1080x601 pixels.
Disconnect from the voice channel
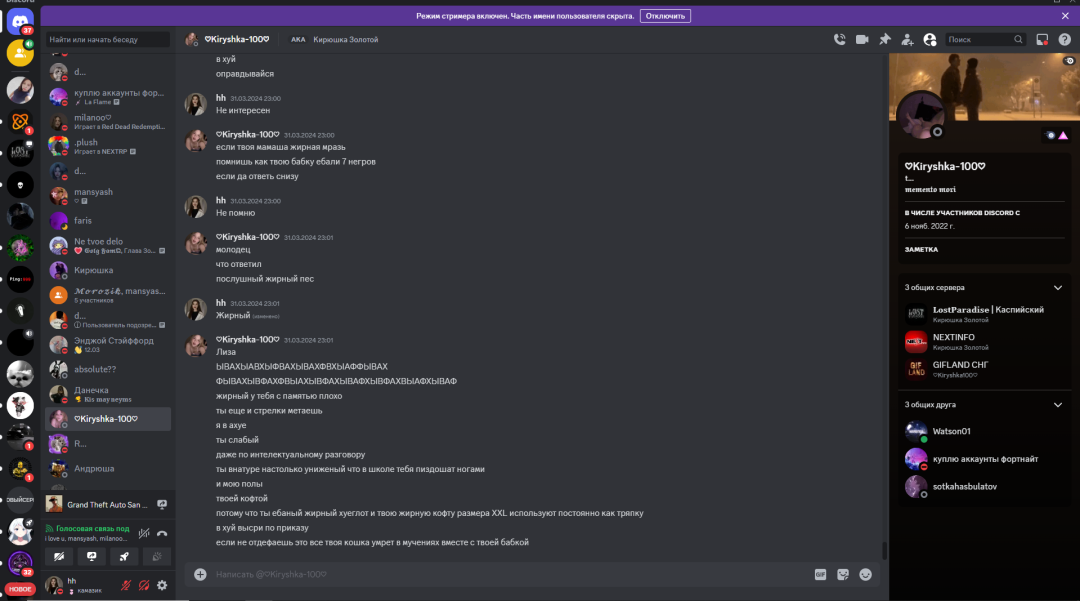(162, 533)
